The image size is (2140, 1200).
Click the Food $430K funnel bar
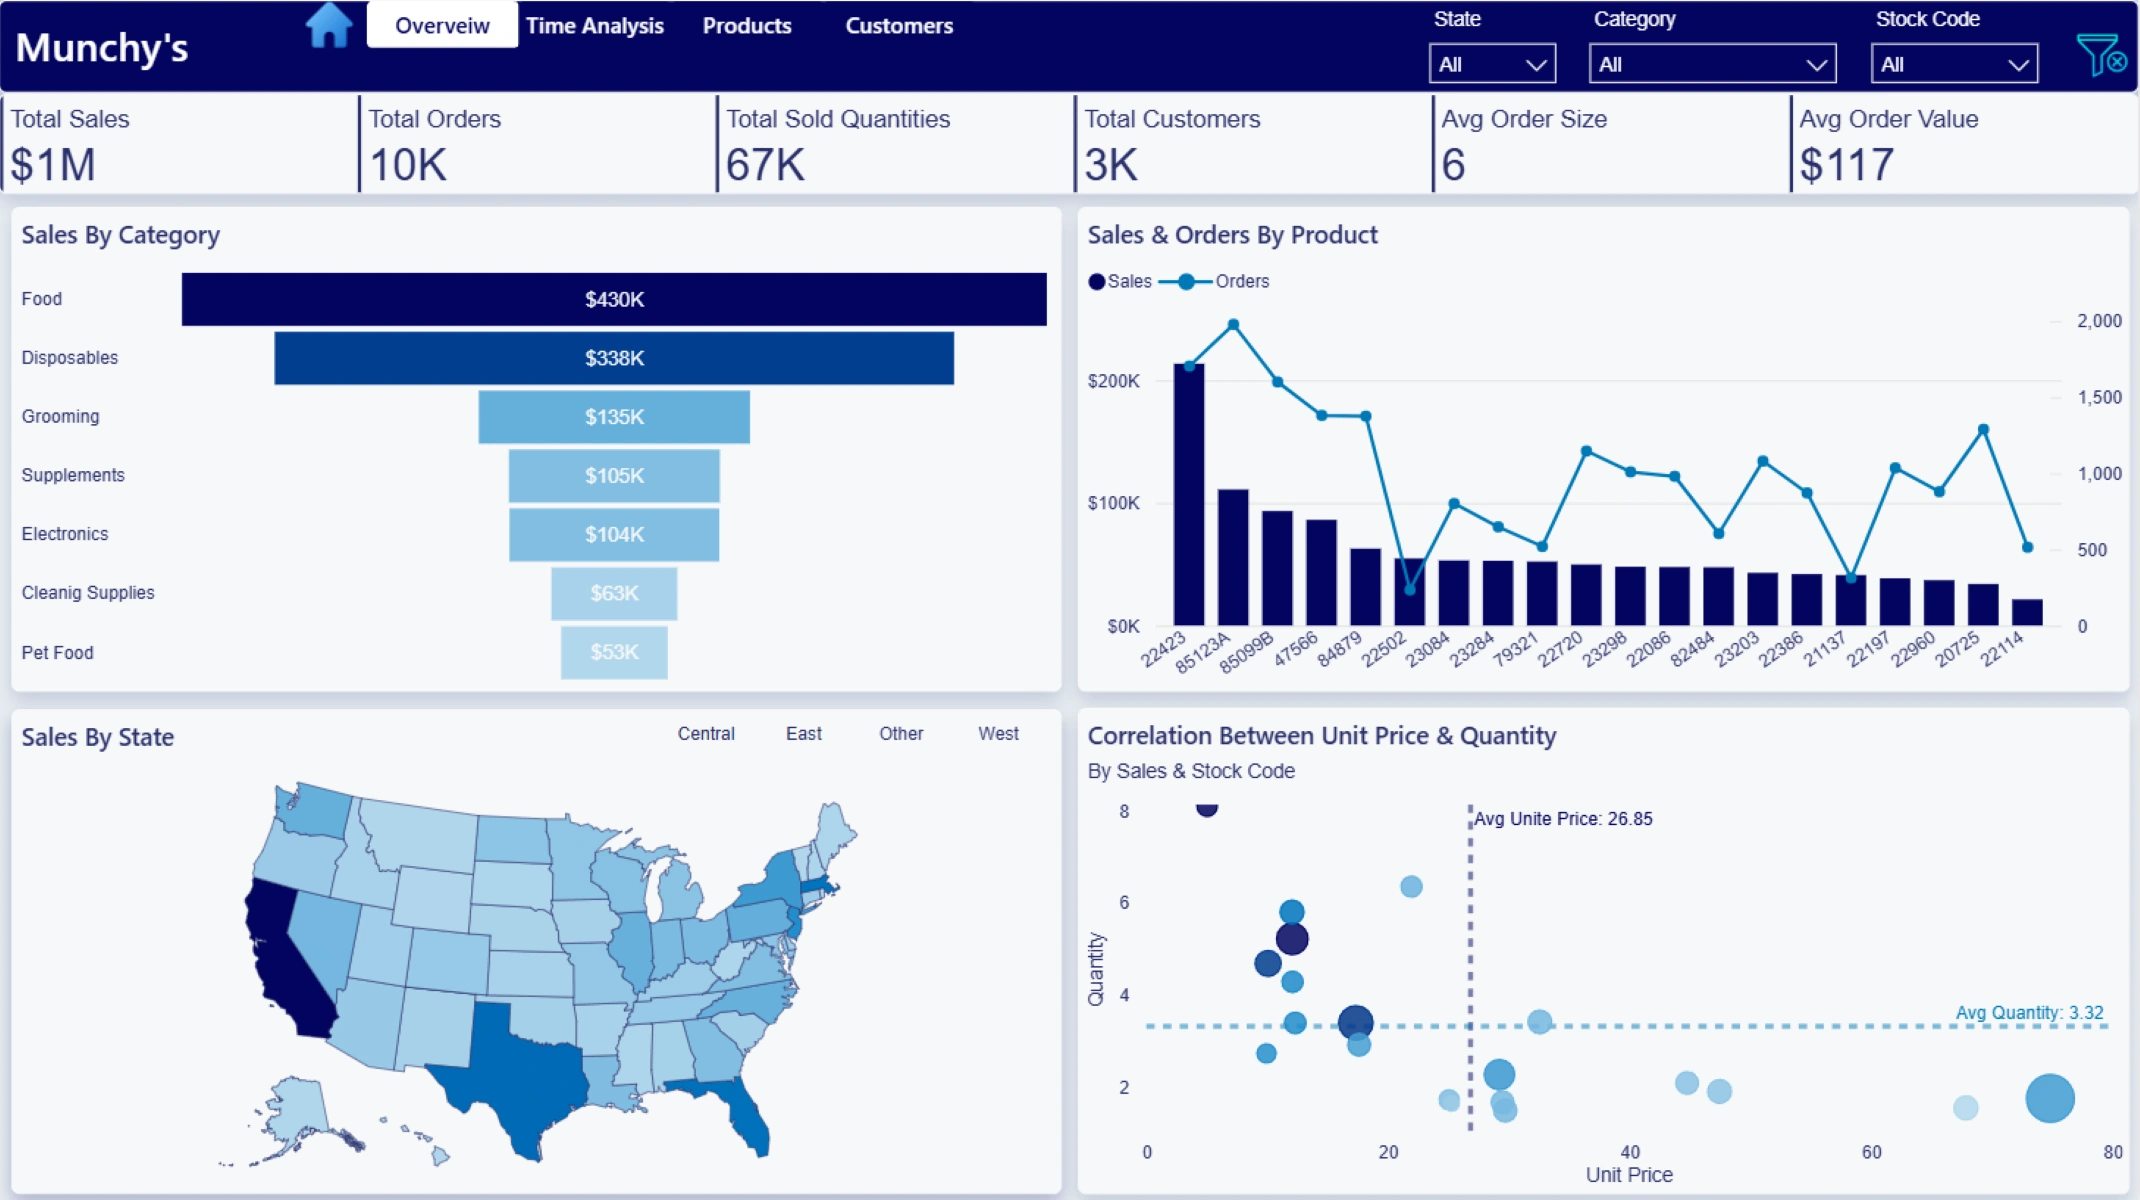coord(614,299)
